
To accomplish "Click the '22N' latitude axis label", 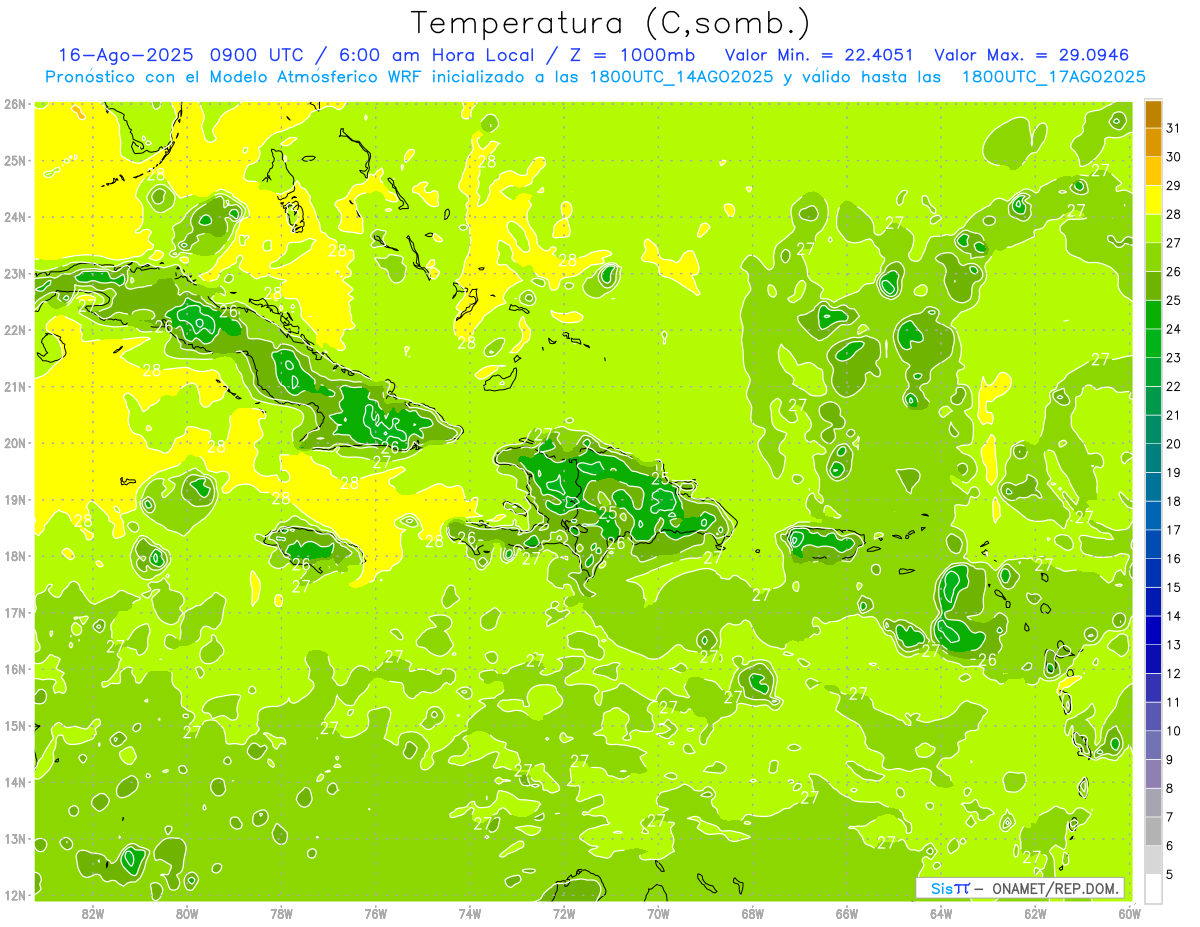I will (14, 330).
